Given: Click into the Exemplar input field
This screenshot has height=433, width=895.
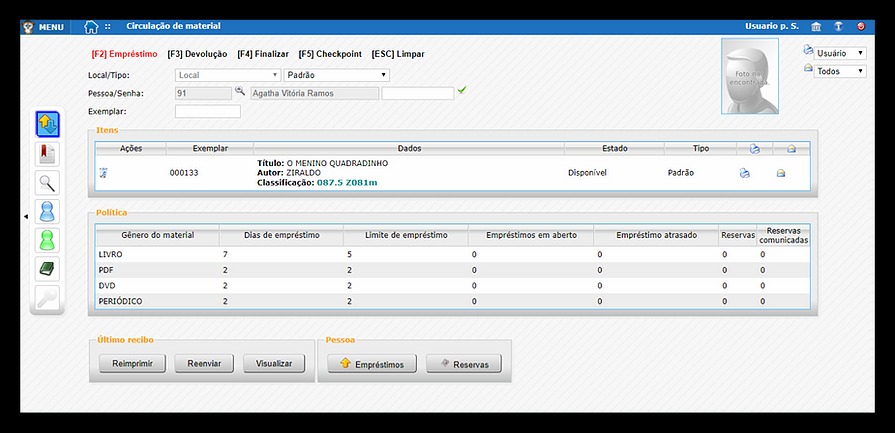Looking at the screenshot, I should (x=207, y=111).
